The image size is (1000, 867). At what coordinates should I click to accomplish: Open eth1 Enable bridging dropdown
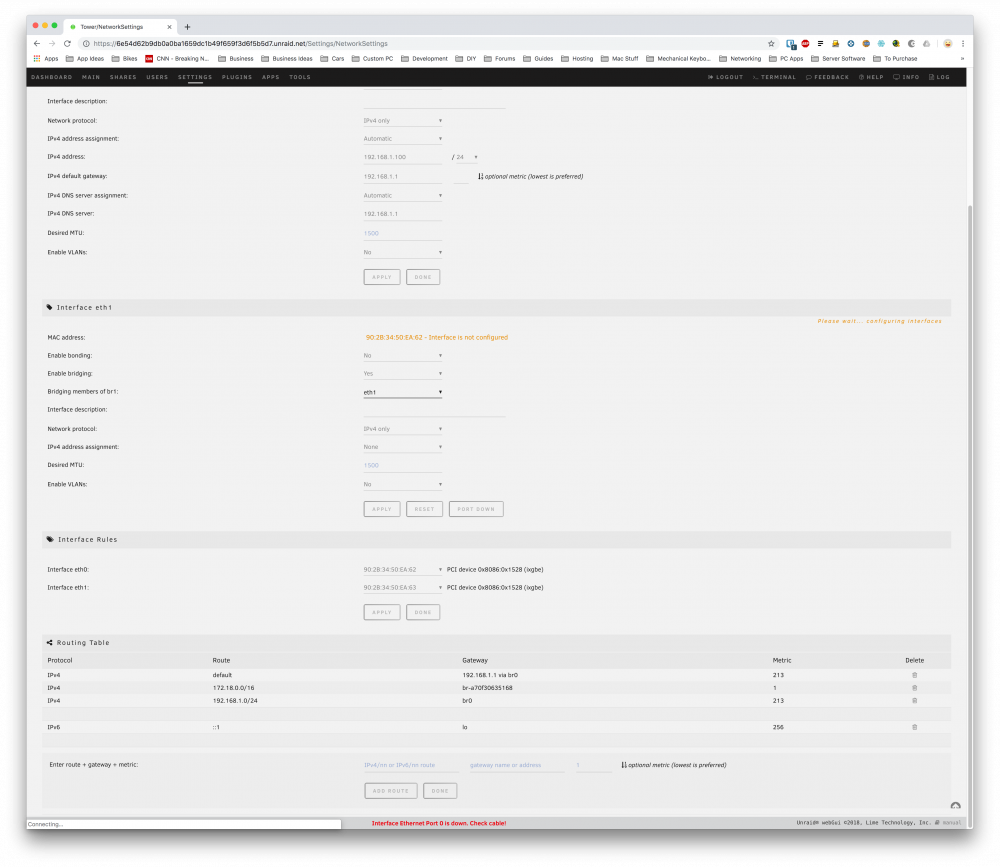pos(402,373)
